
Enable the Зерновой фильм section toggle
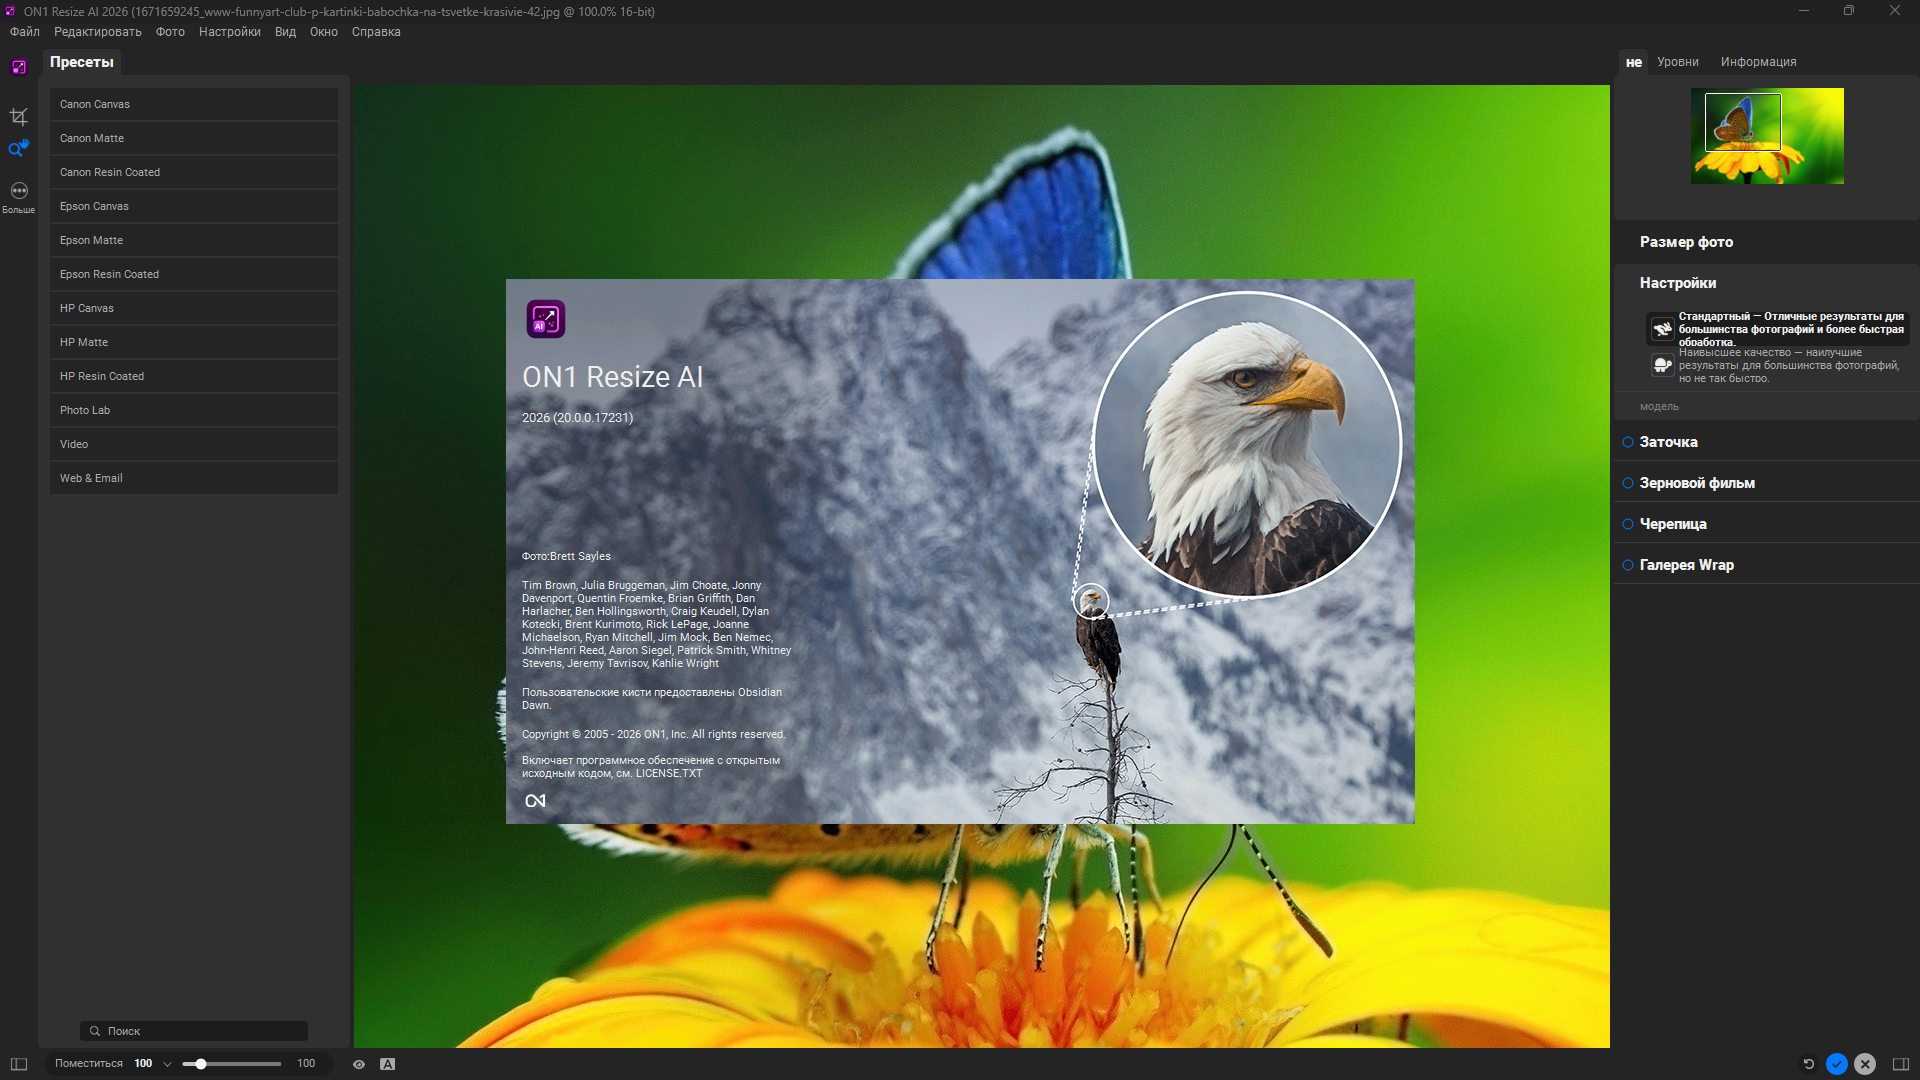[1628, 483]
